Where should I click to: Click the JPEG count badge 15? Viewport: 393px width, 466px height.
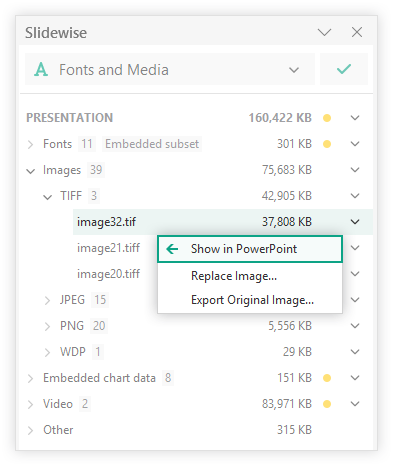[x=100, y=300]
